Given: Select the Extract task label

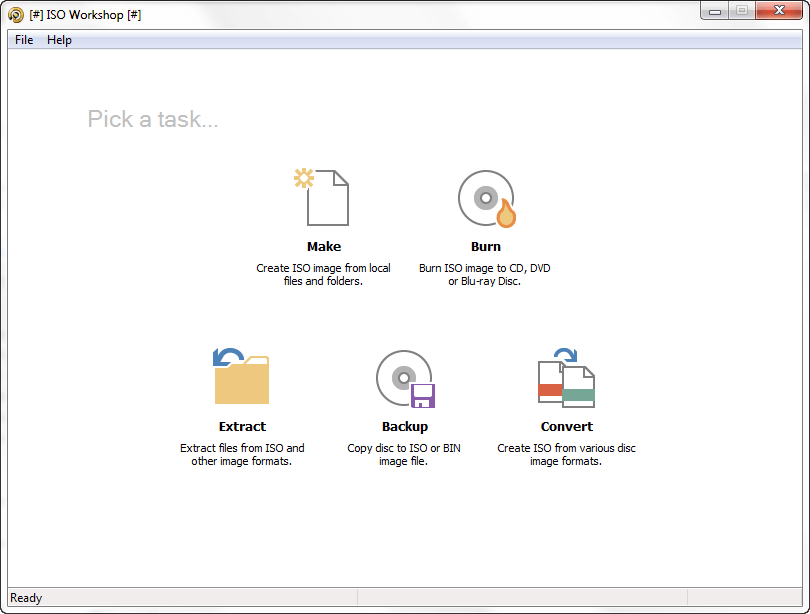Looking at the screenshot, I should pos(242,427).
